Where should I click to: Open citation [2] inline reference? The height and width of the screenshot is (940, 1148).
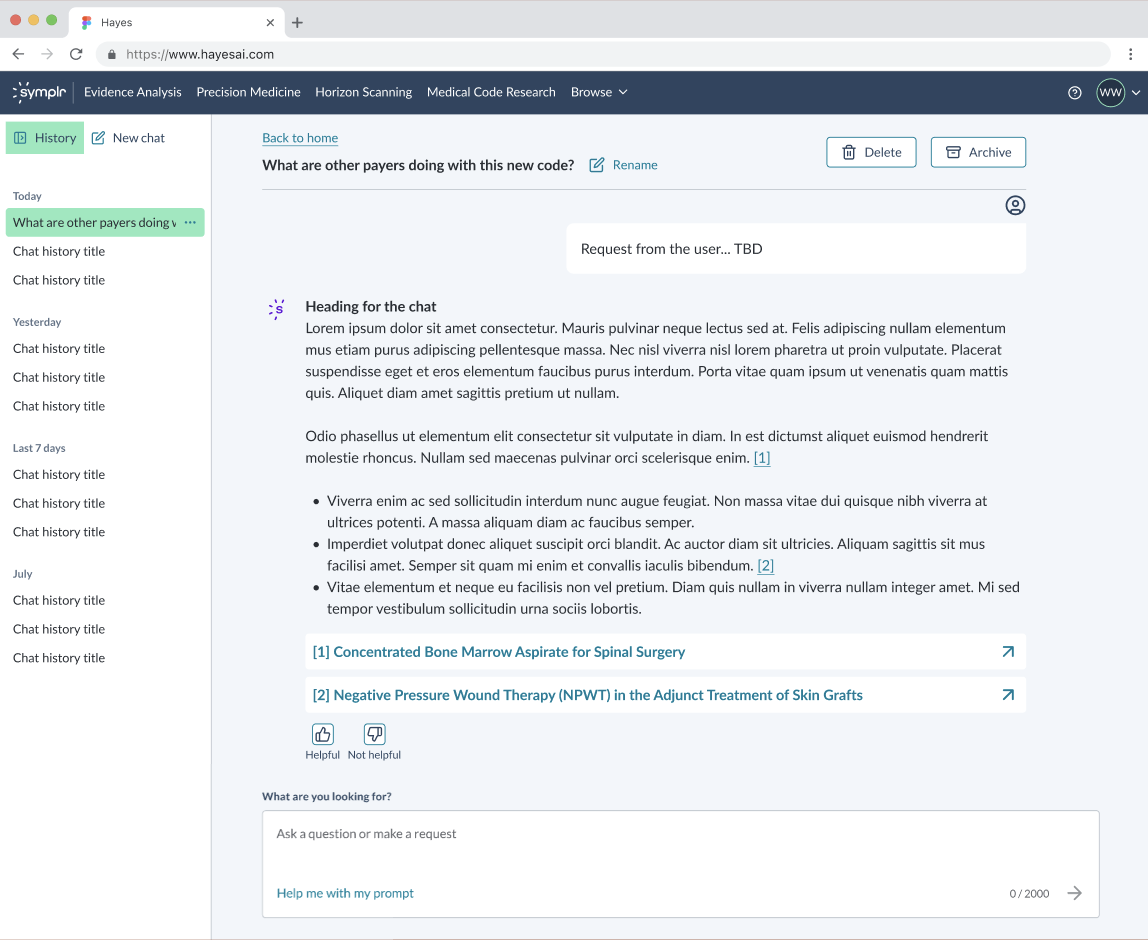coord(765,565)
